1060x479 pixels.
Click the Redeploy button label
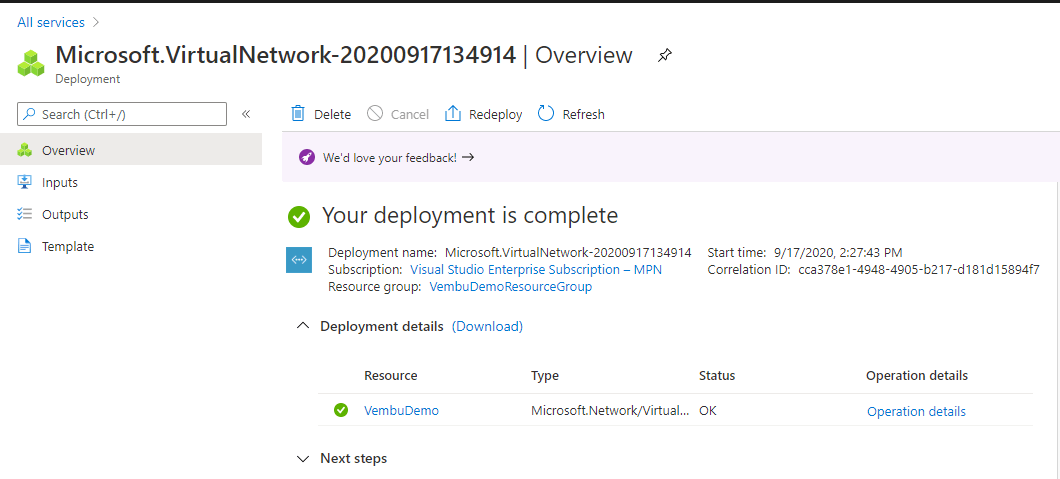pyautogui.click(x=496, y=114)
